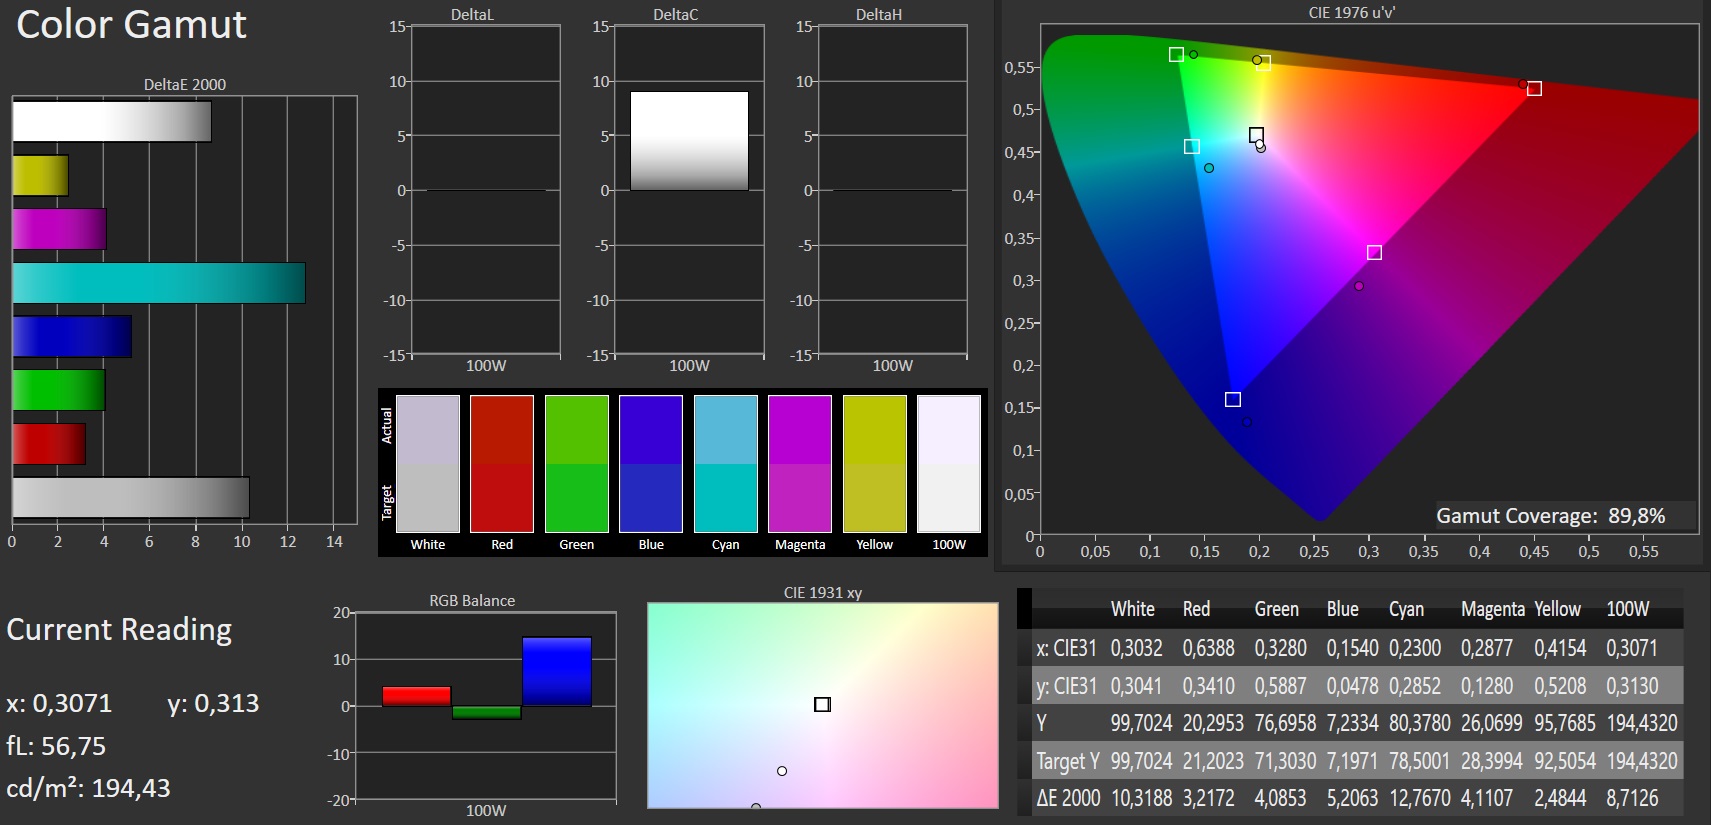Click the DeltaH chart title
1711x825 pixels.
(879, 14)
